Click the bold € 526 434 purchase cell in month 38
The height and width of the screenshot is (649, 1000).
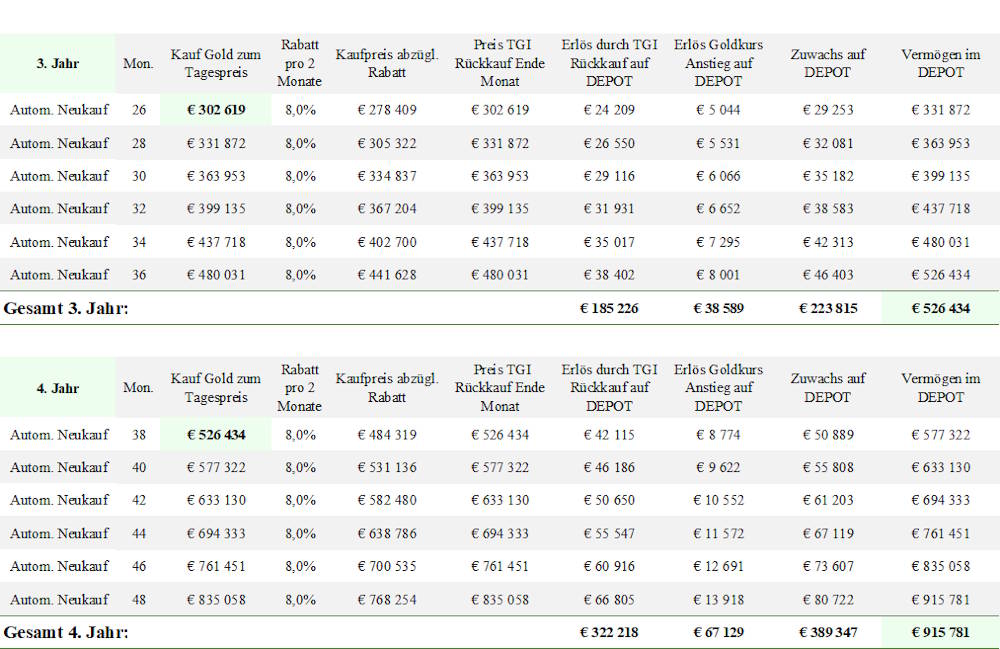point(216,435)
